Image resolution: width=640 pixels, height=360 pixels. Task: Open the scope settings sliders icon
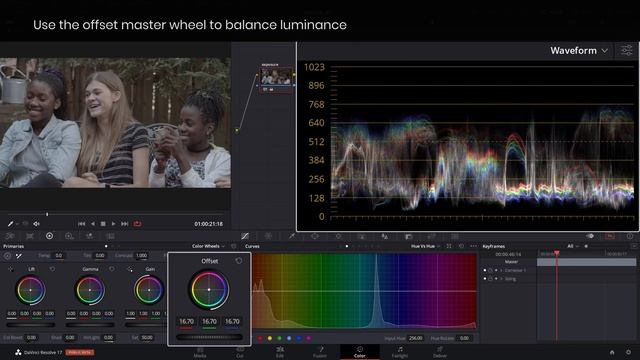(627, 51)
